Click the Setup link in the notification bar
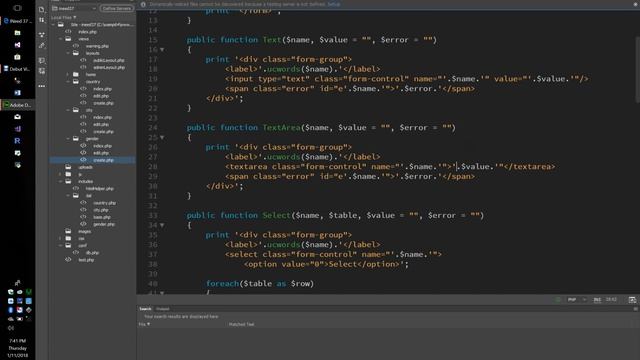Viewport: 640px width, 360px height. pos(333,4)
